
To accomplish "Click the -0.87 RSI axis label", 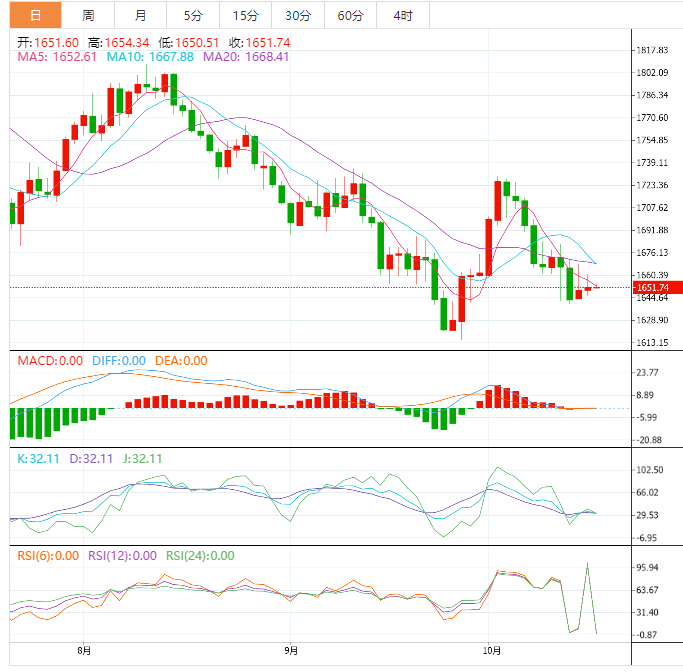I will pyautogui.click(x=647, y=635).
